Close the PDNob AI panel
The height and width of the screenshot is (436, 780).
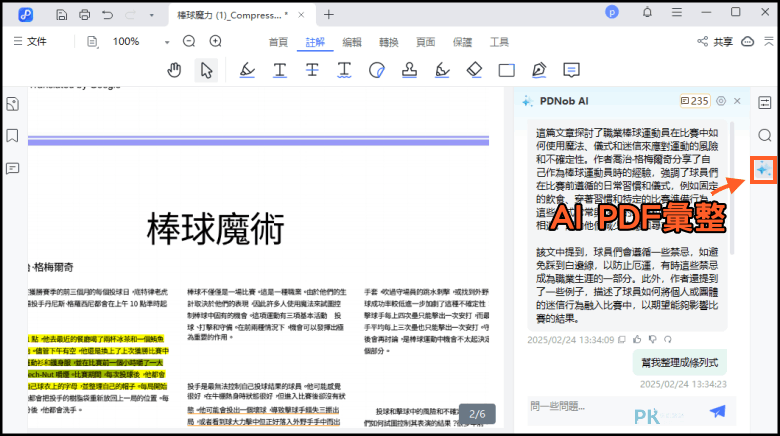(x=737, y=101)
